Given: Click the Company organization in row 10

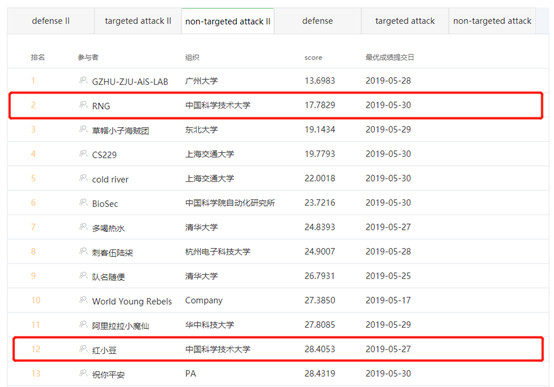Looking at the screenshot, I should [x=204, y=301].
